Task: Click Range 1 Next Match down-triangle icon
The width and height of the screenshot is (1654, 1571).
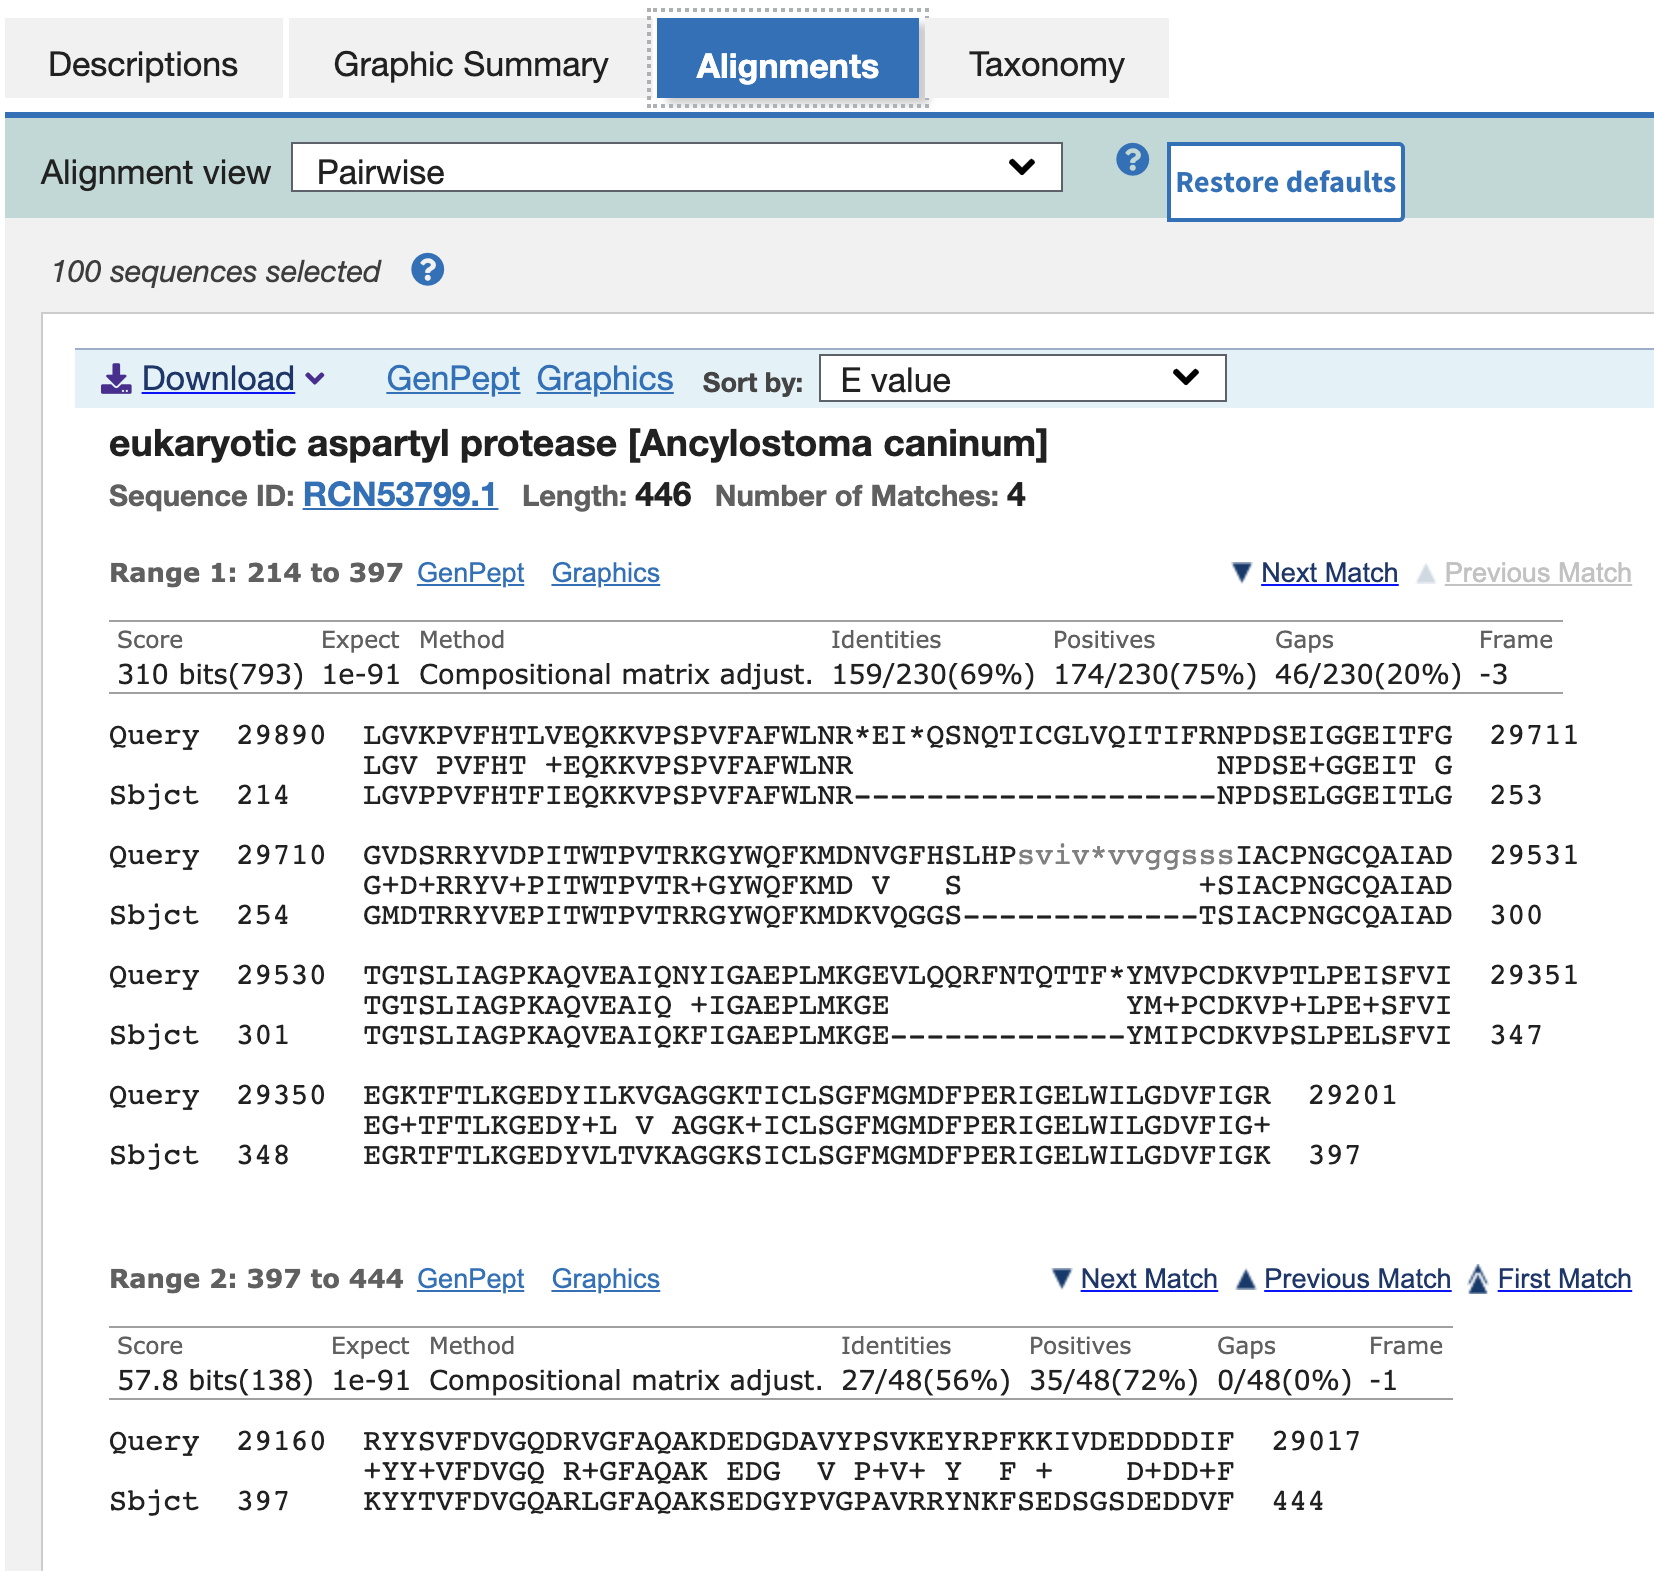Action: [x=1241, y=573]
